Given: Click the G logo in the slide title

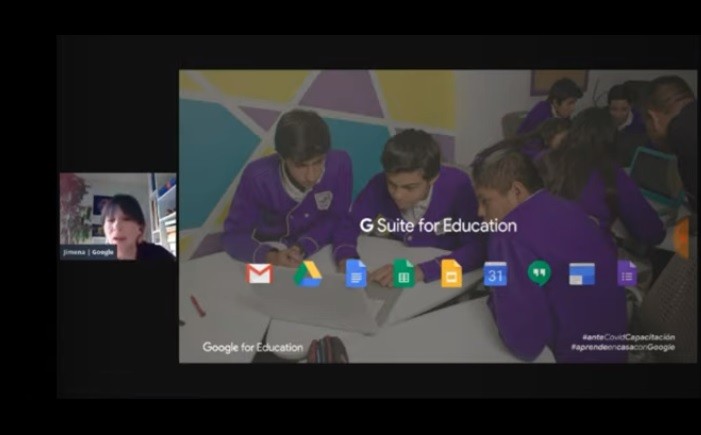Looking at the screenshot, I should [366, 226].
